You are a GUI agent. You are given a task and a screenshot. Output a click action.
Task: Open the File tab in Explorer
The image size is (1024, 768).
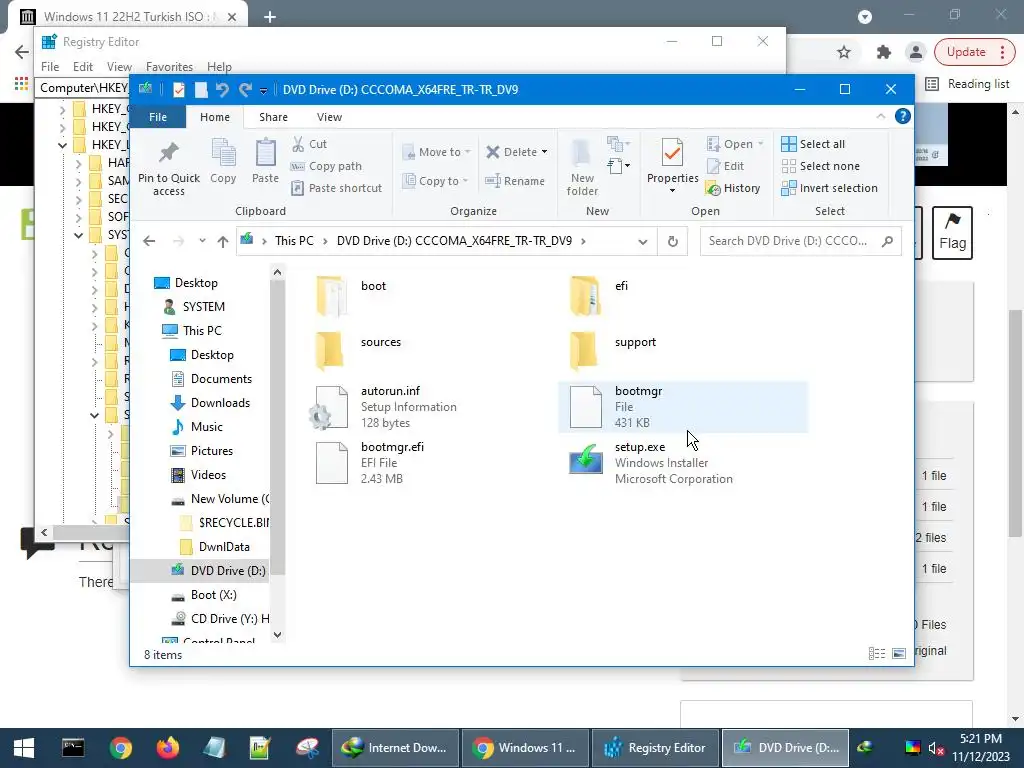(x=158, y=117)
